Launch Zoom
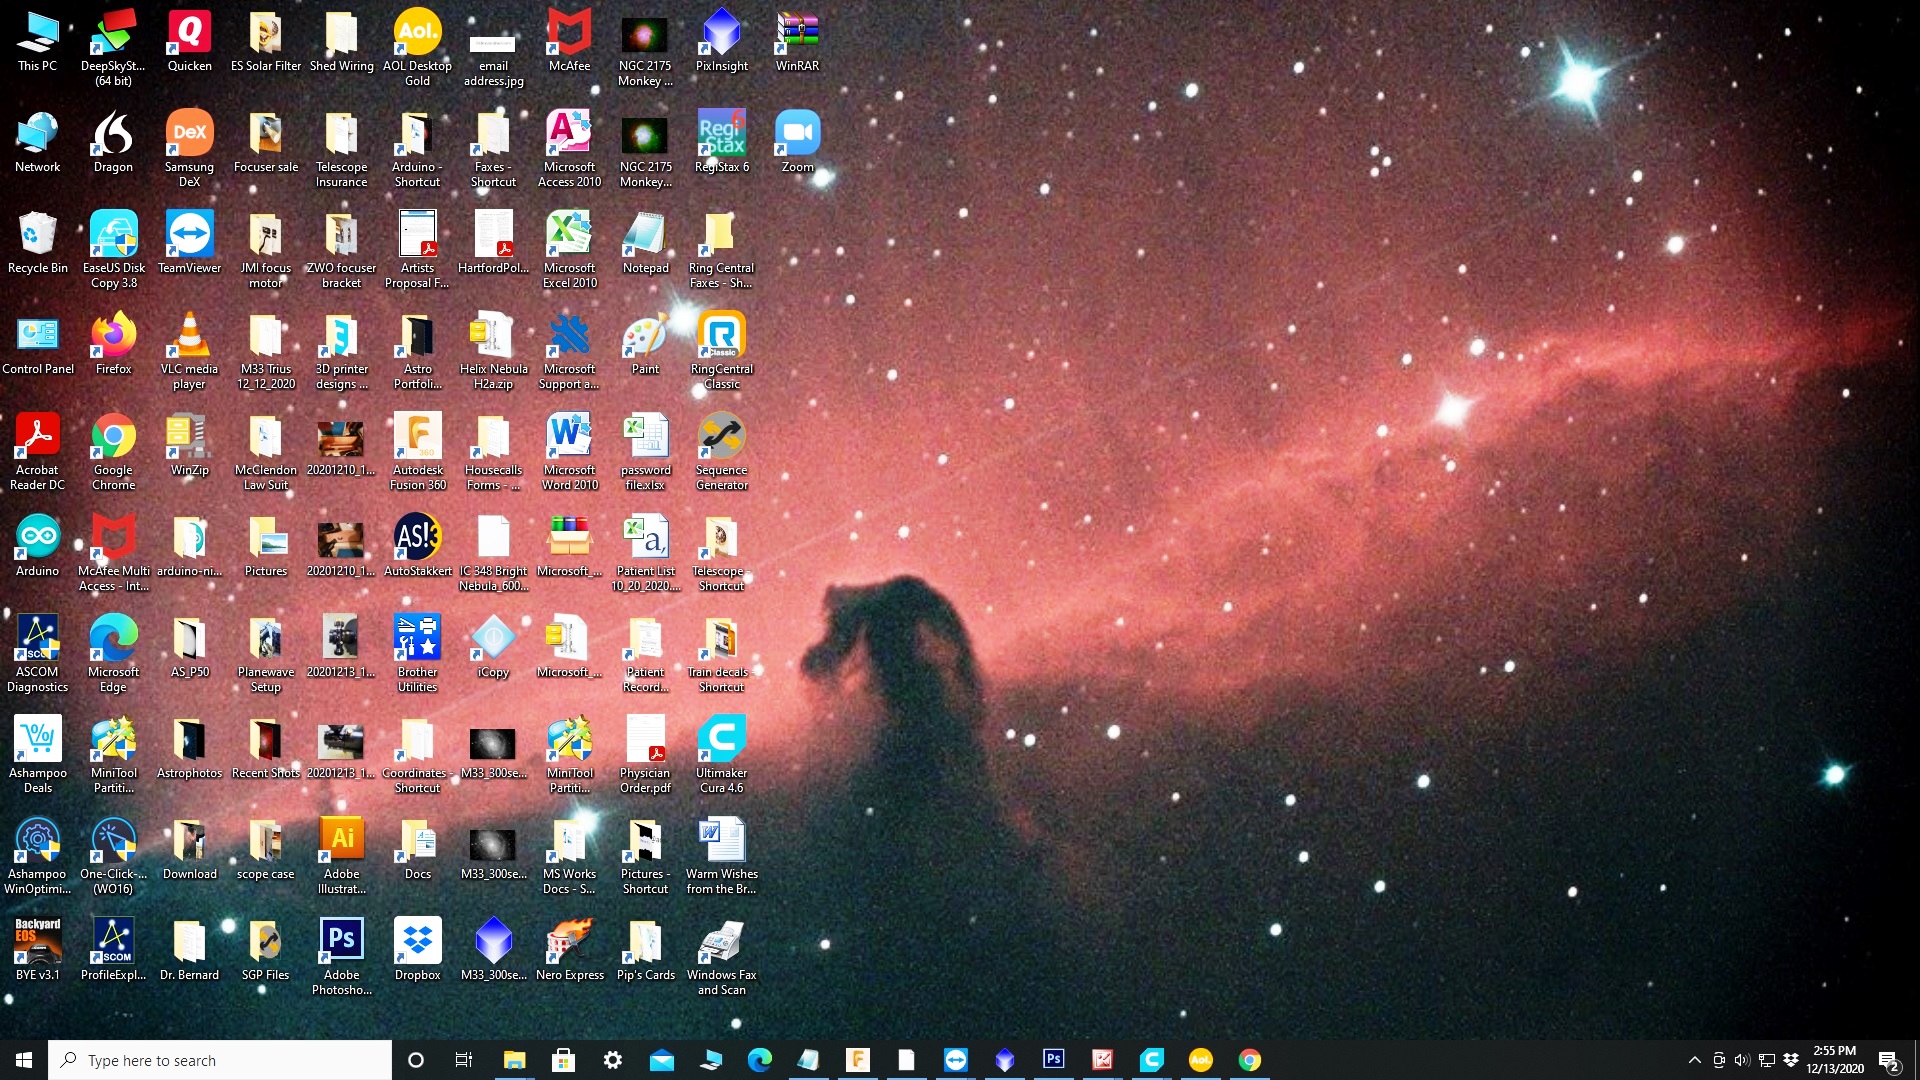Image resolution: width=1920 pixels, height=1080 pixels. [797, 133]
